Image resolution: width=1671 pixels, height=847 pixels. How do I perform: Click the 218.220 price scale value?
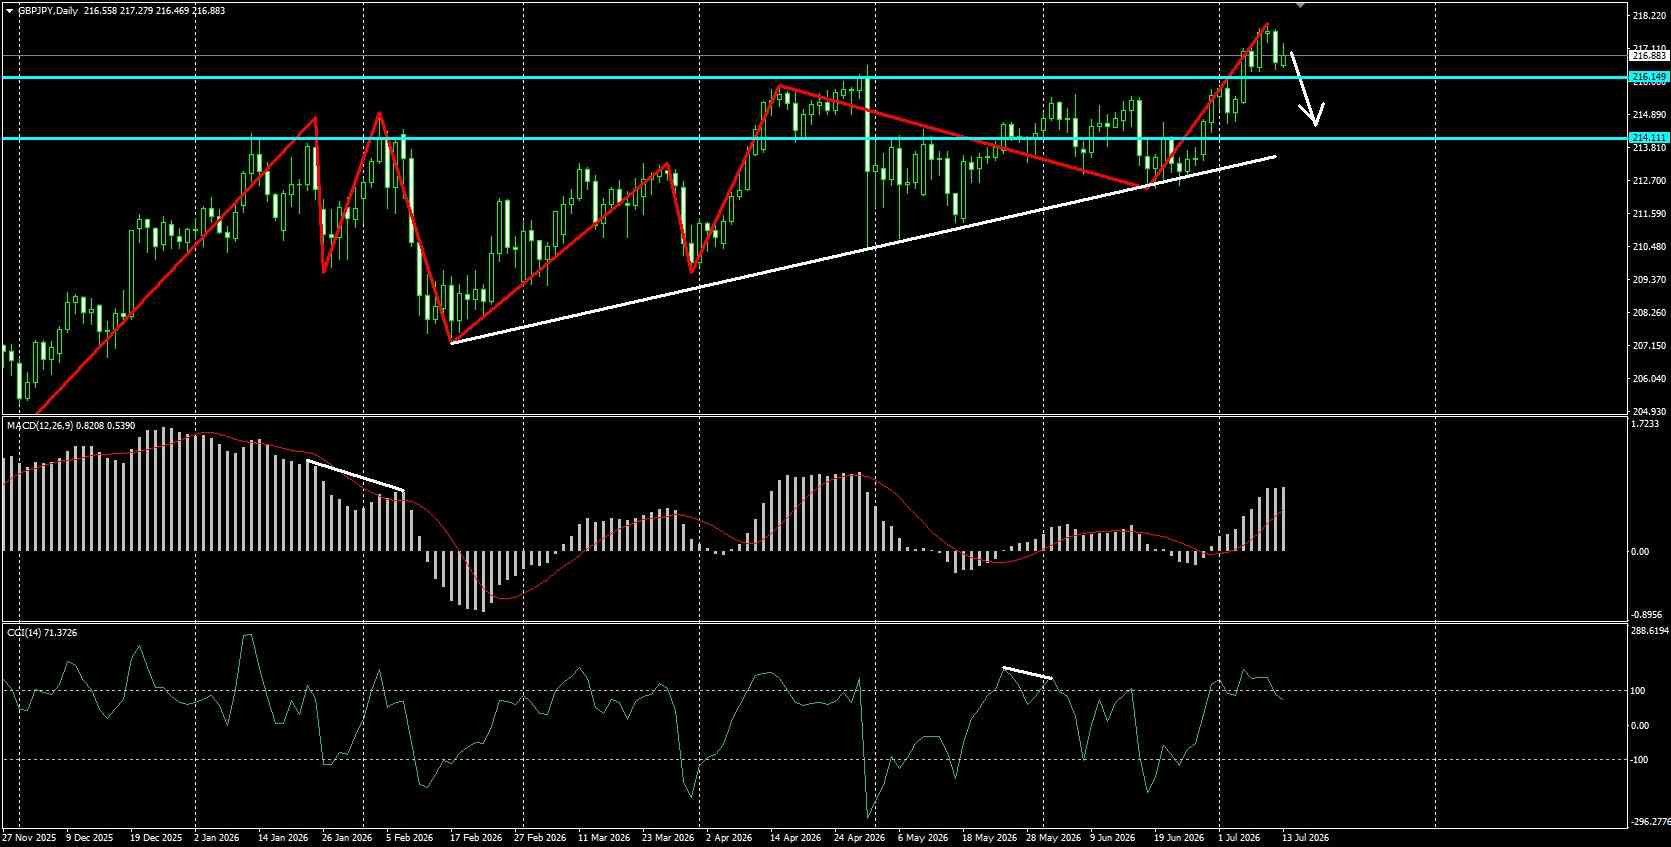coord(1649,16)
